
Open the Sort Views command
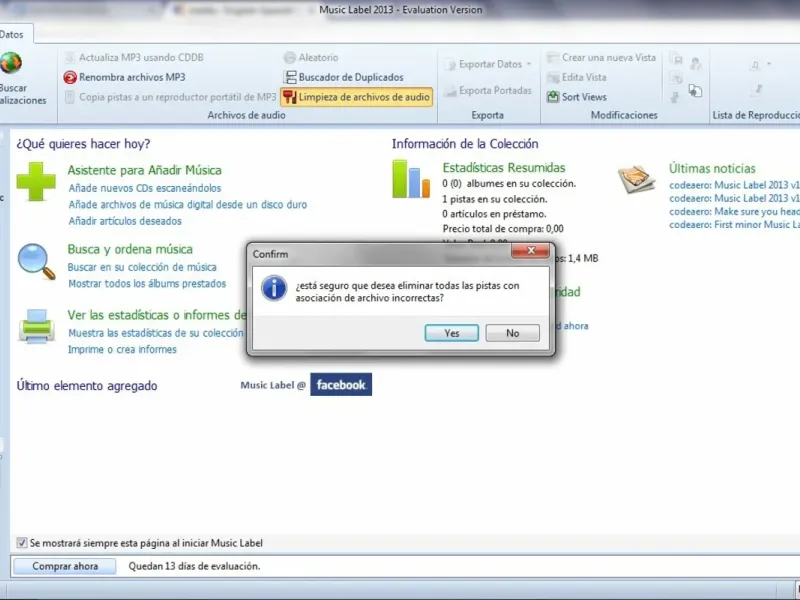click(x=584, y=97)
